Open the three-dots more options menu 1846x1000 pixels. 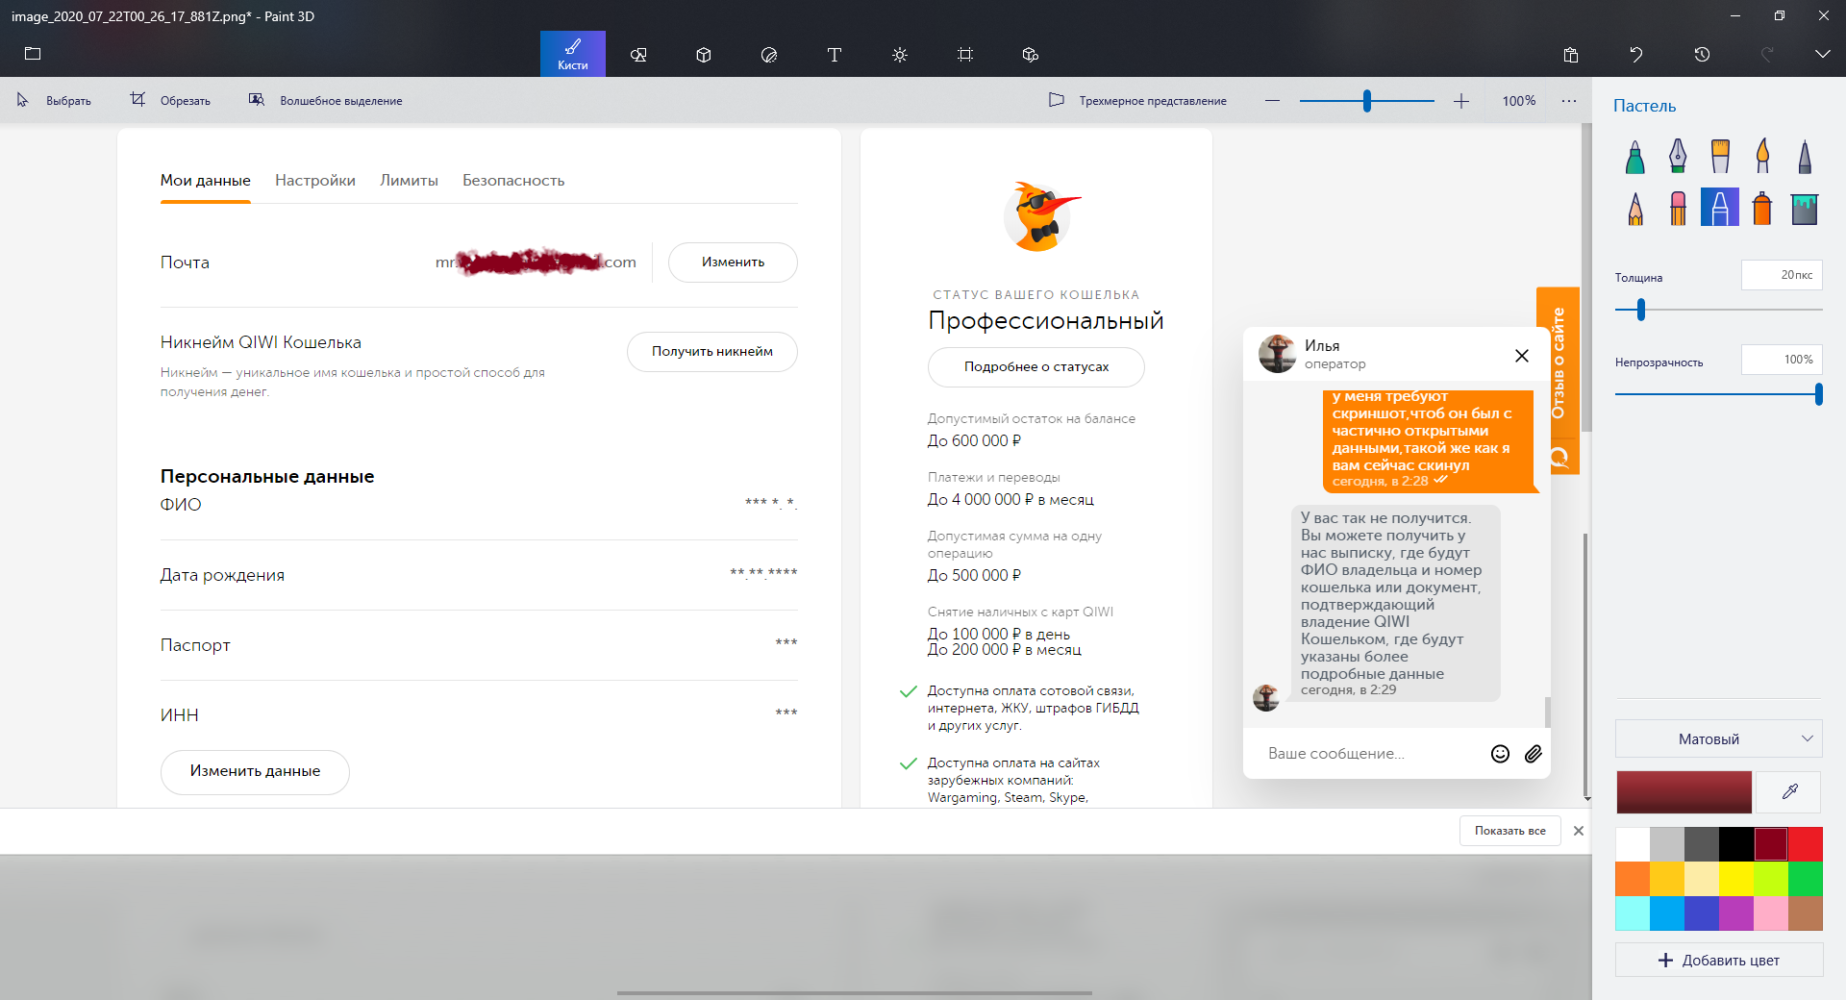click(x=1569, y=101)
